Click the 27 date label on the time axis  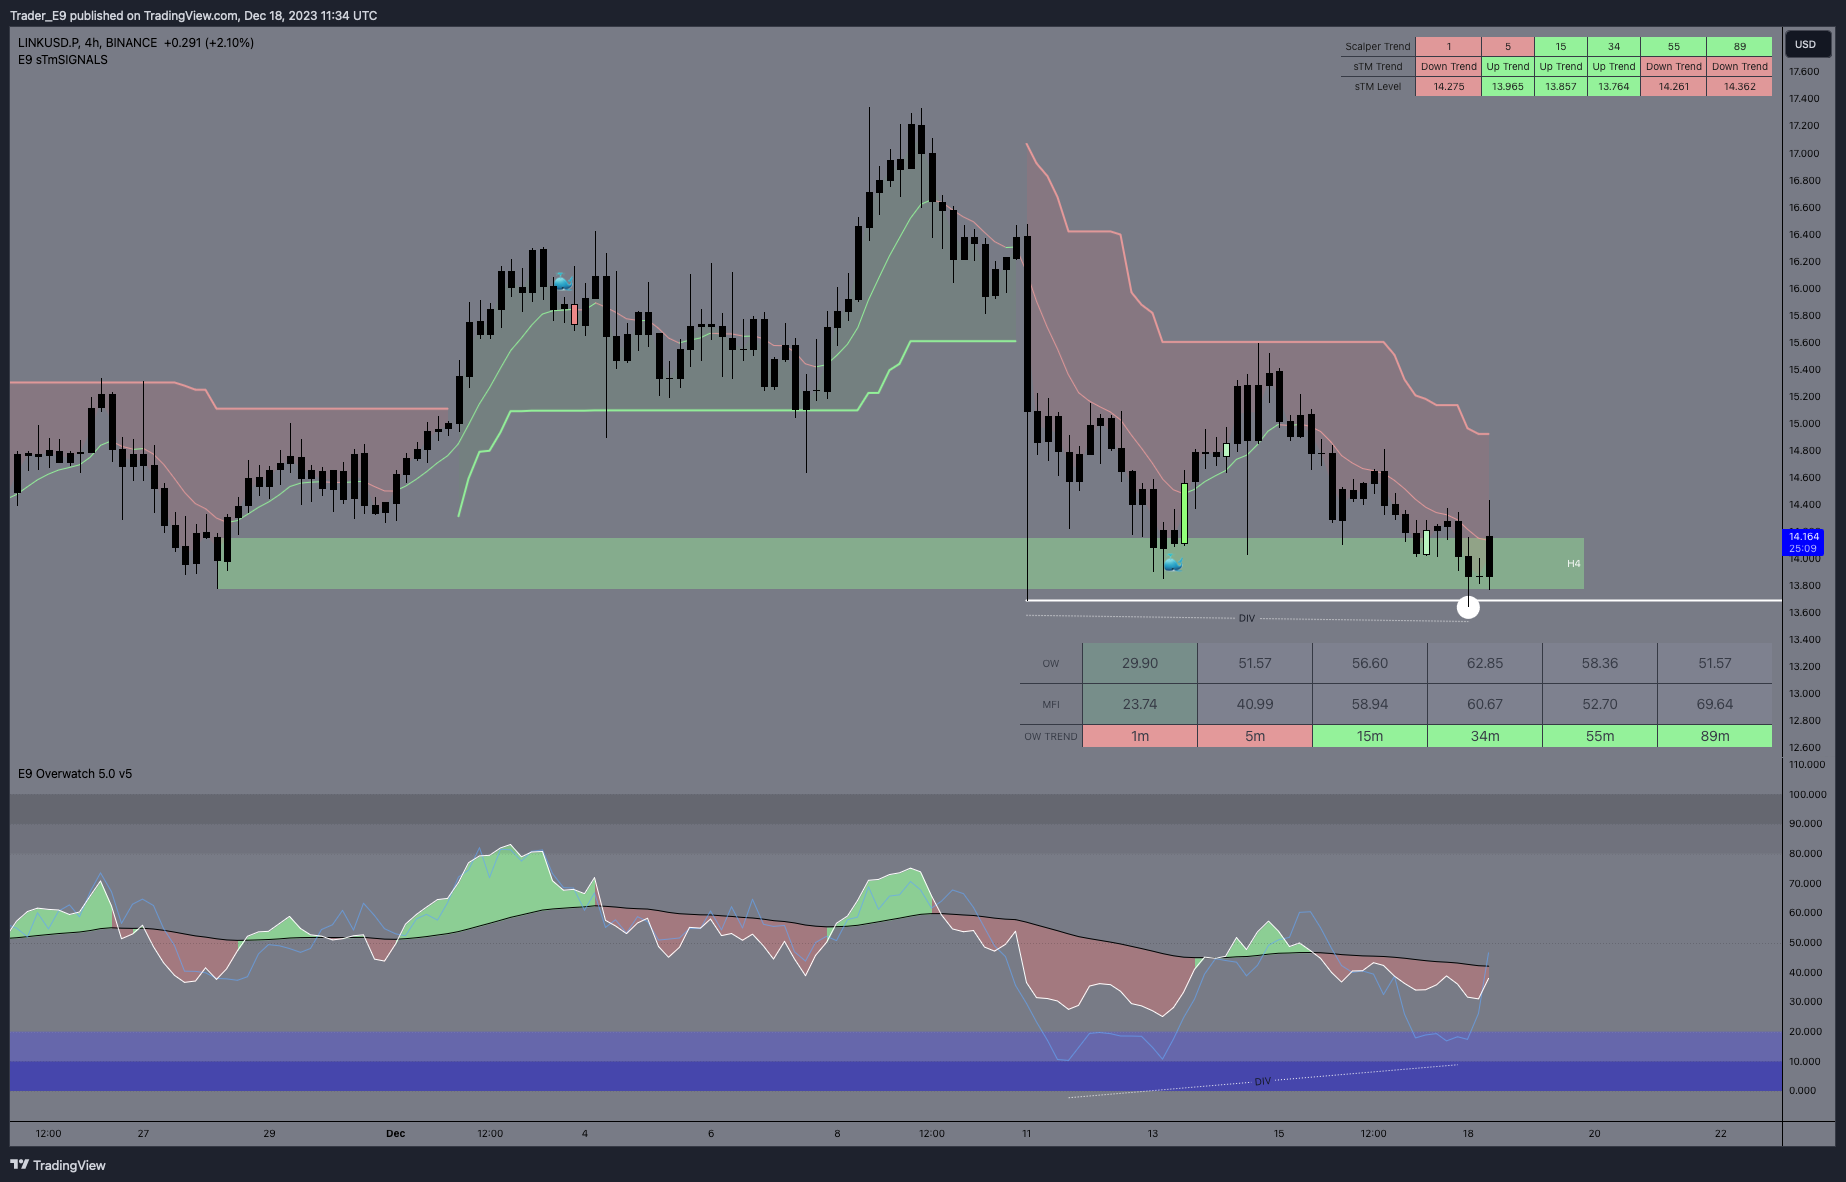click(x=144, y=1134)
